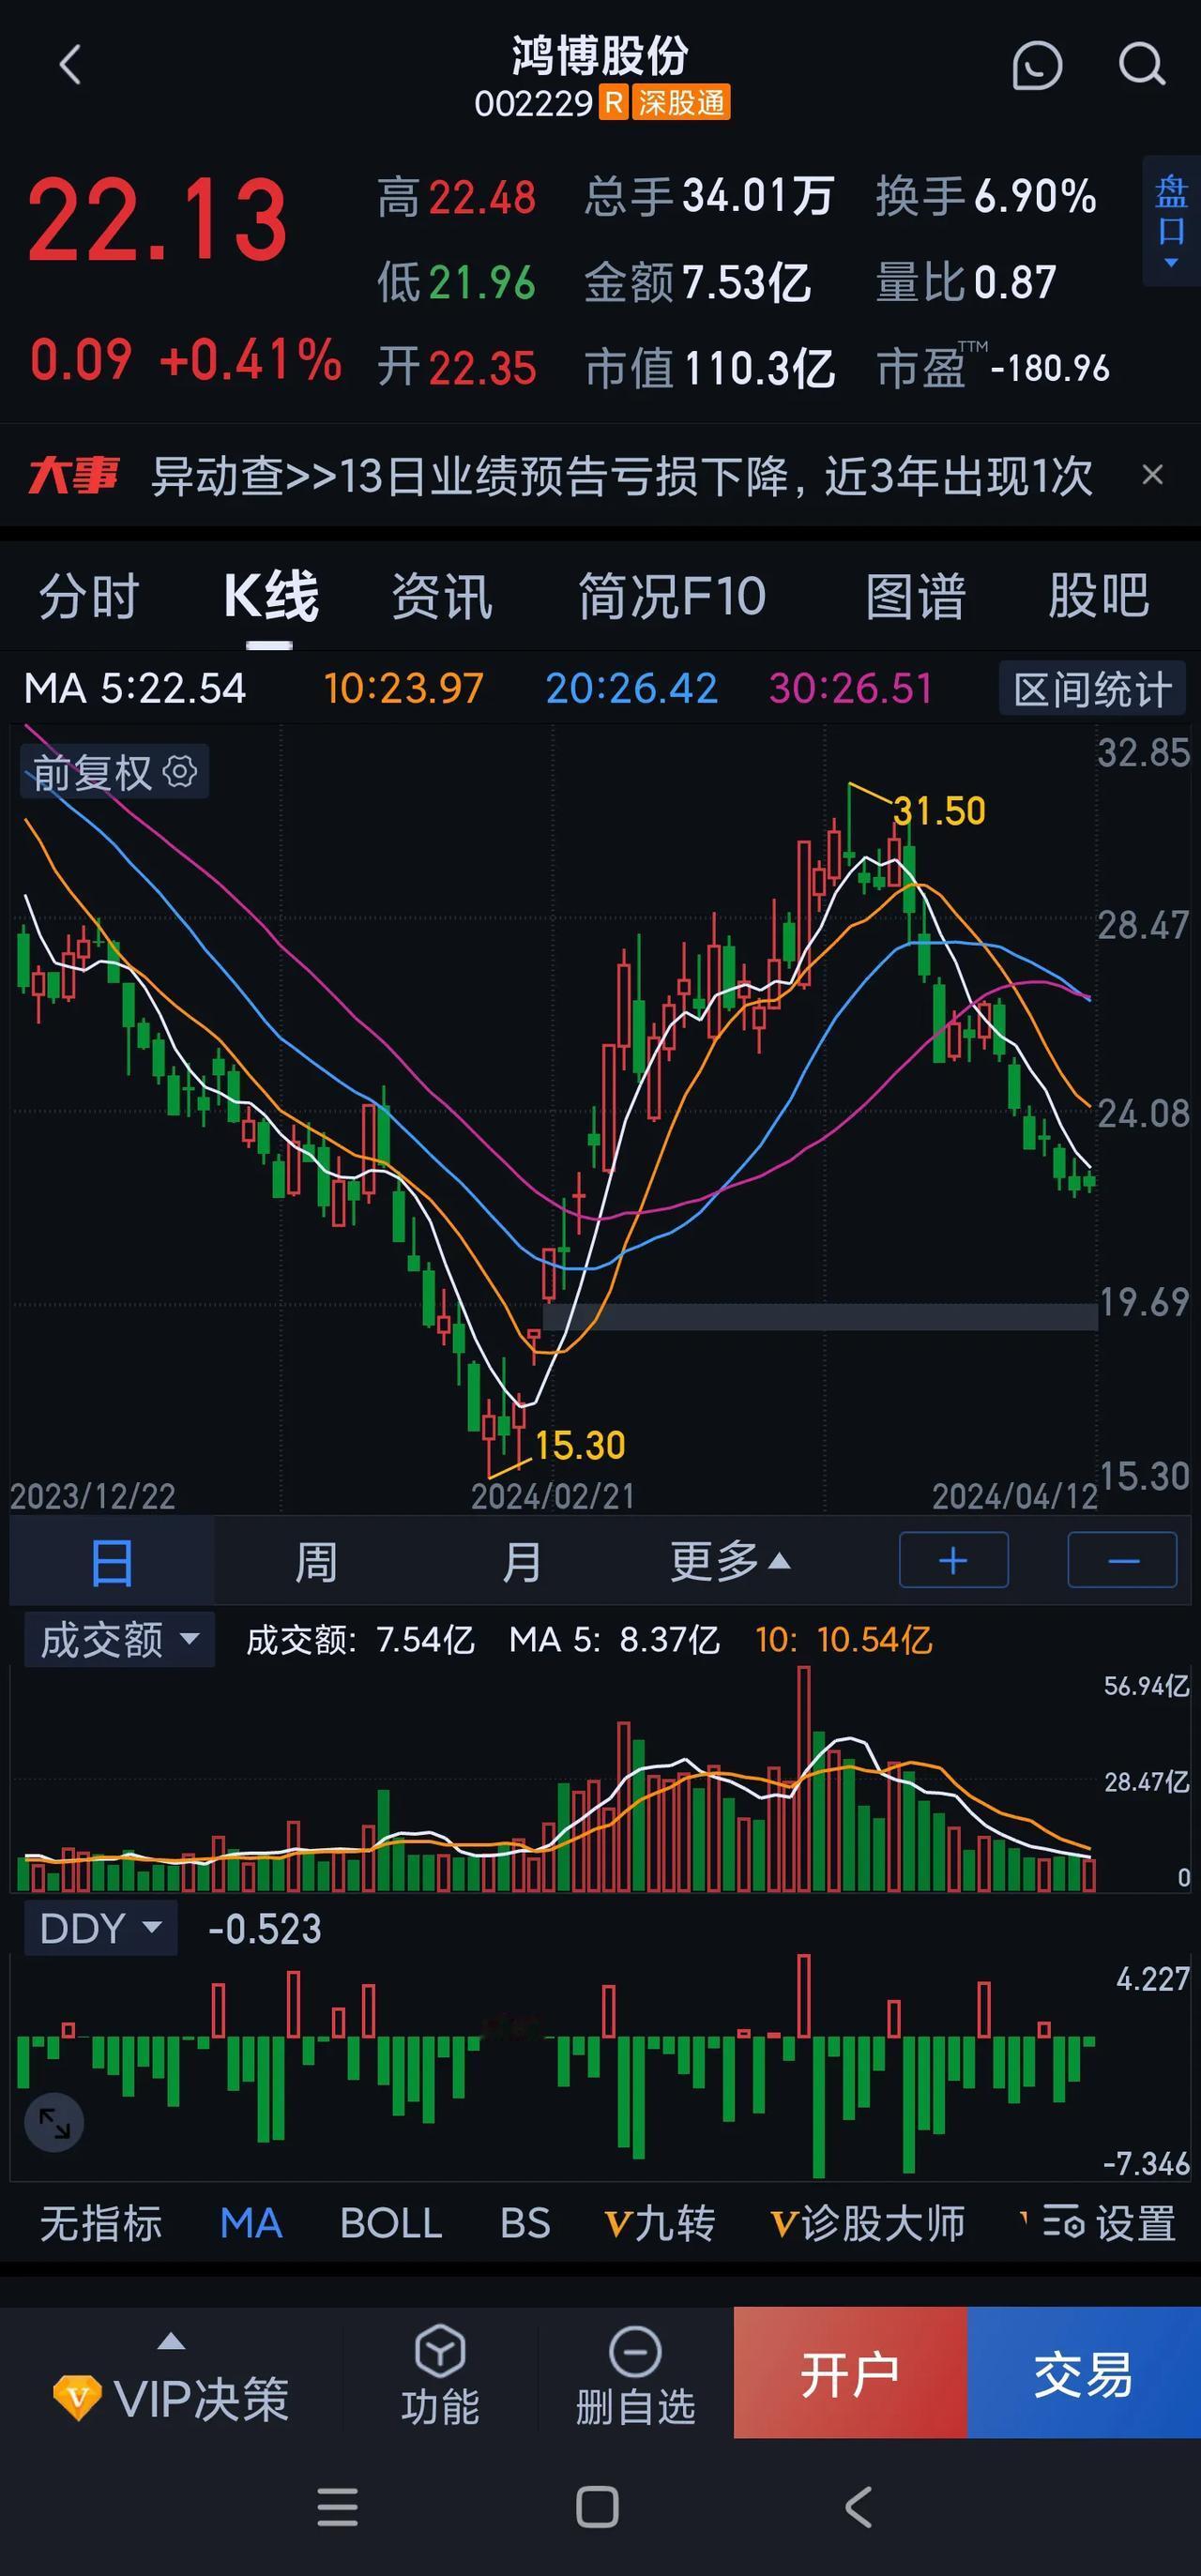
Task: Open the search magnifier icon
Action: tap(1141, 66)
